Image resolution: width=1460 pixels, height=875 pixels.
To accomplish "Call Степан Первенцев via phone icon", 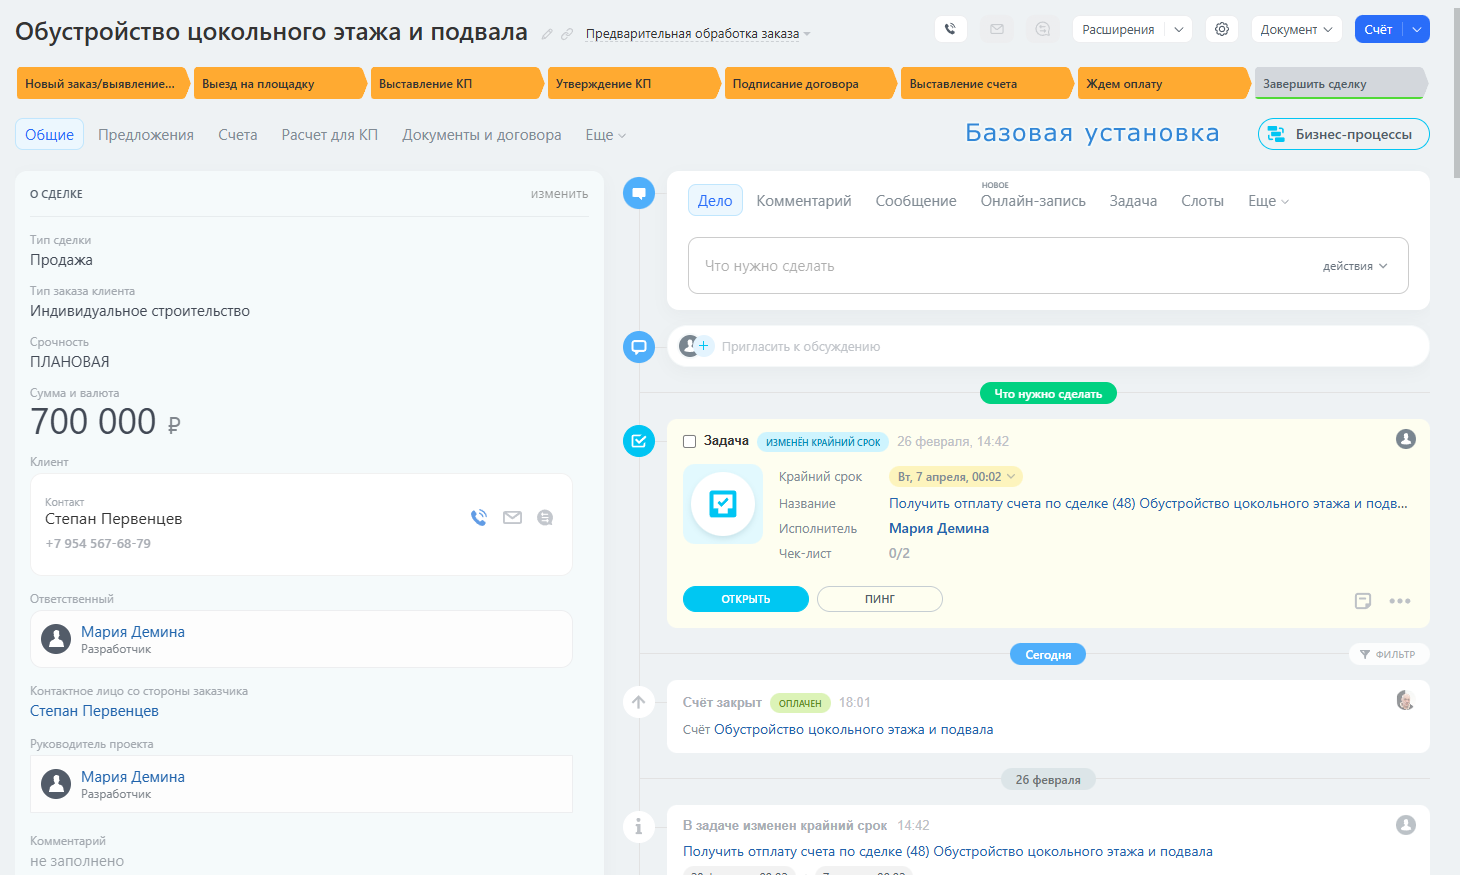I will point(479,518).
